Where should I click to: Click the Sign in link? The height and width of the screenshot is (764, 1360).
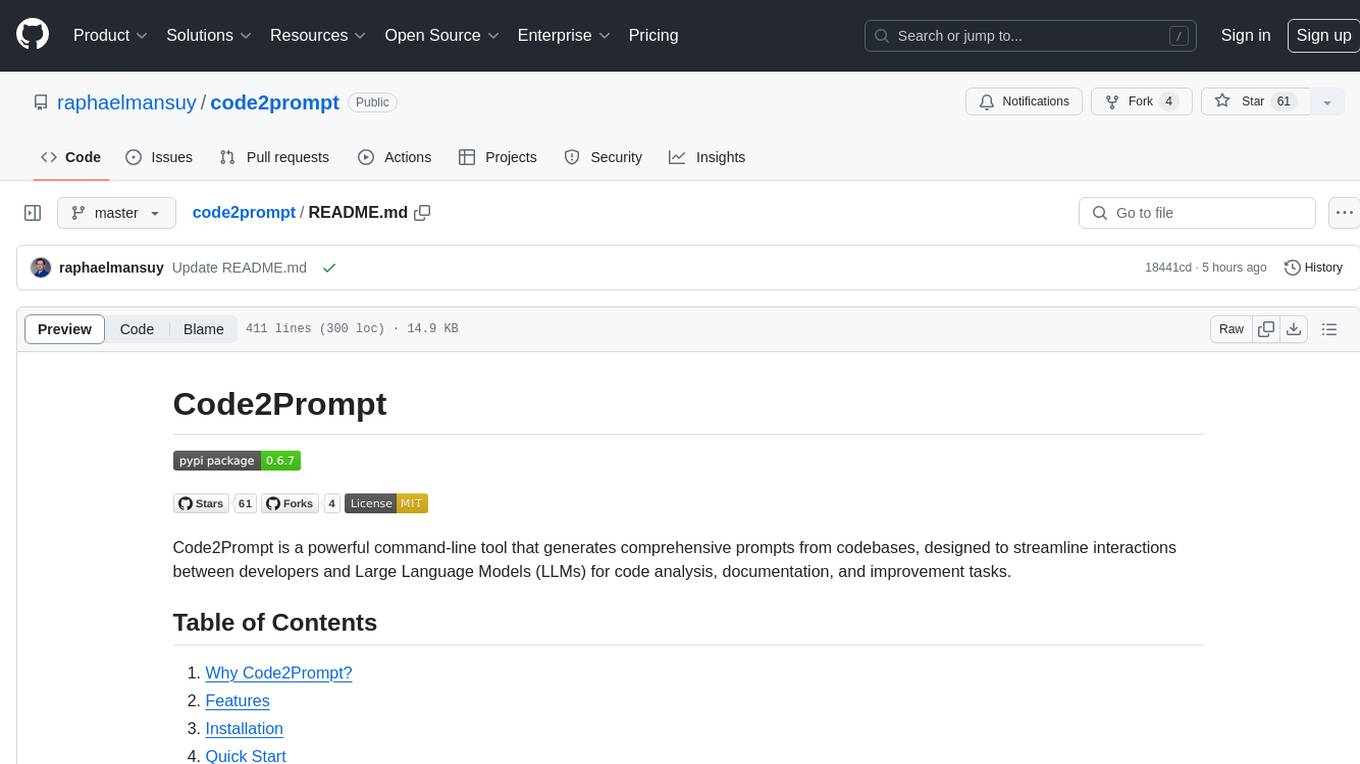tap(1245, 35)
